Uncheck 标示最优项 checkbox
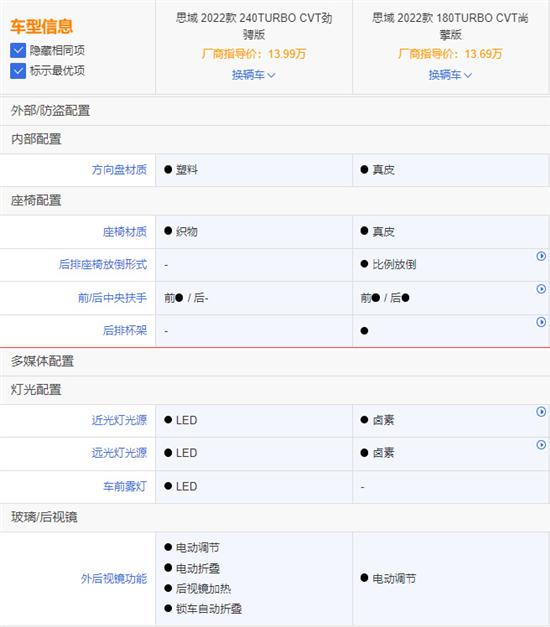 [18, 71]
